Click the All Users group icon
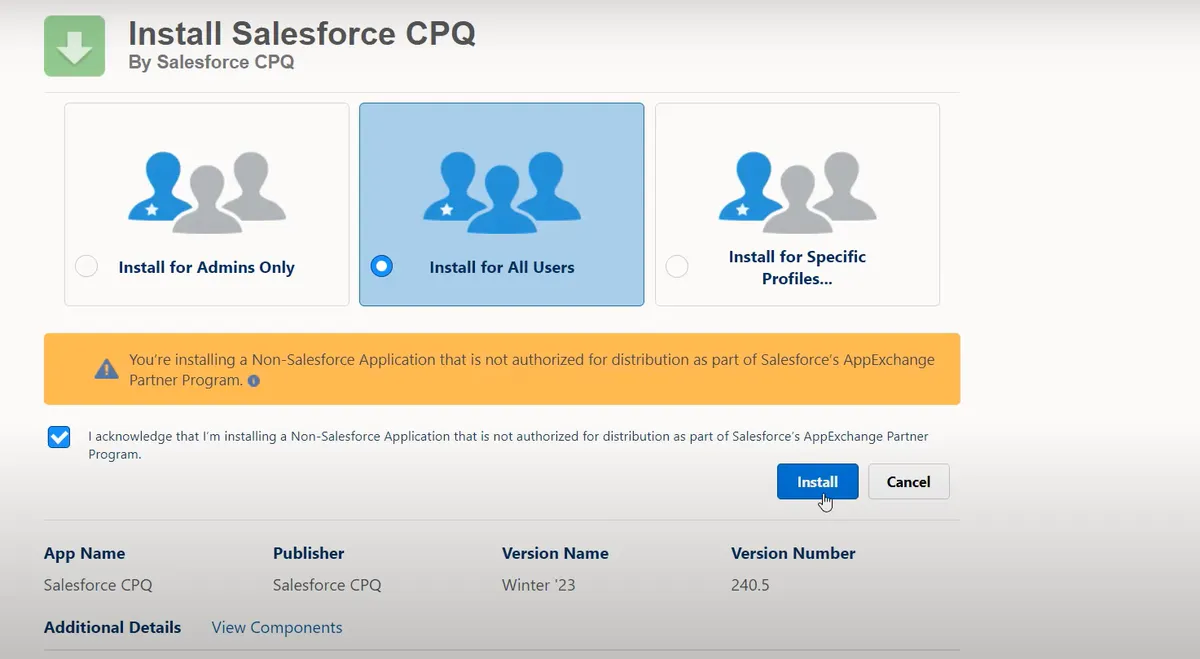 point(502,191)
